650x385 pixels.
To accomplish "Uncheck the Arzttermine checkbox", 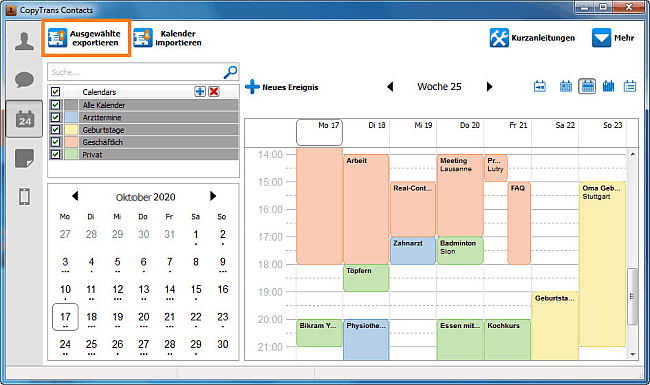I will [56, 117].
